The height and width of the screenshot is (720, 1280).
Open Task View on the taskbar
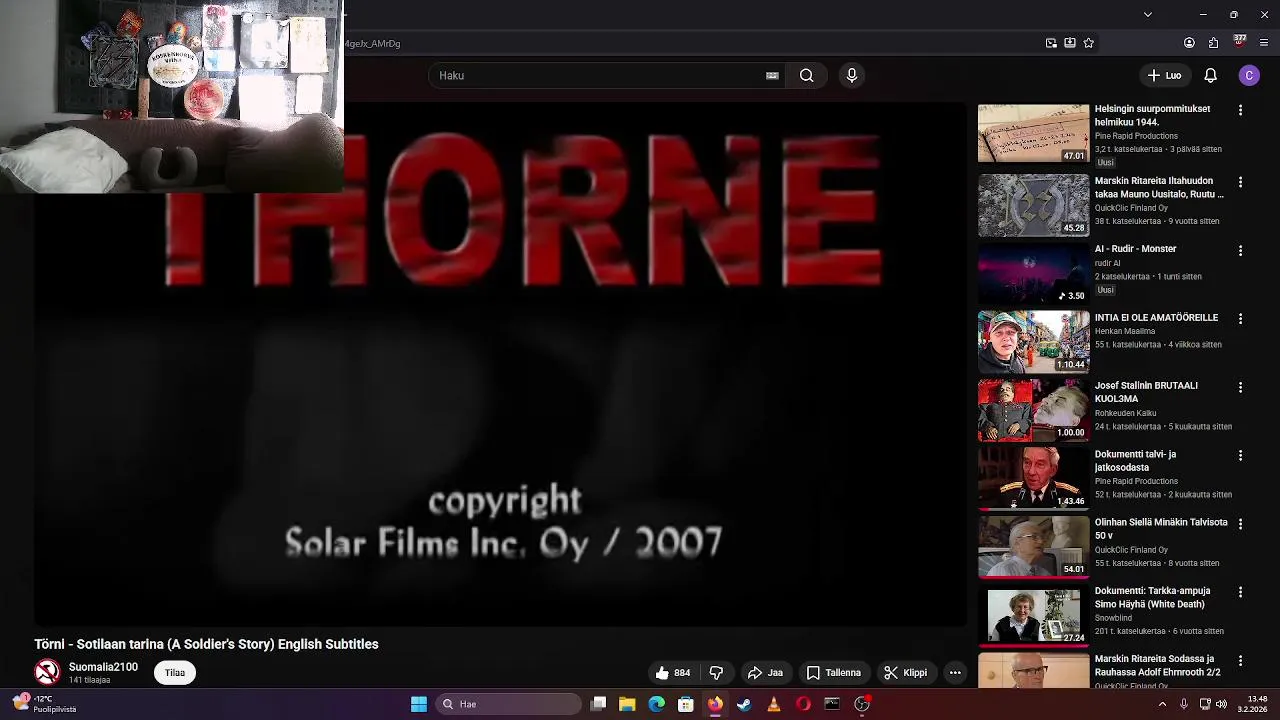pyautogui.click(x=598, y=704)
